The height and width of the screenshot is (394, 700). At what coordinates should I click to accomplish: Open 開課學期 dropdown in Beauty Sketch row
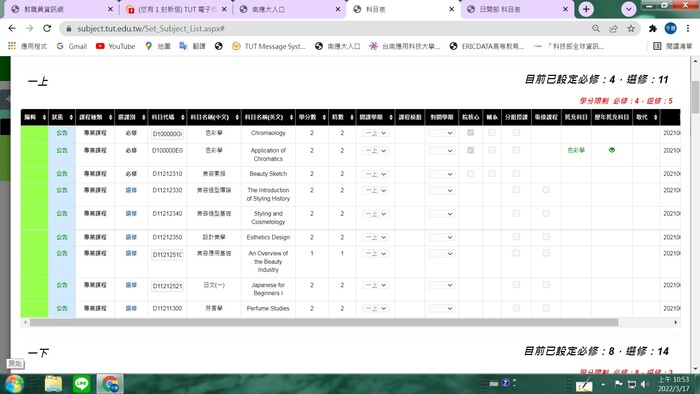click(375, 174)
